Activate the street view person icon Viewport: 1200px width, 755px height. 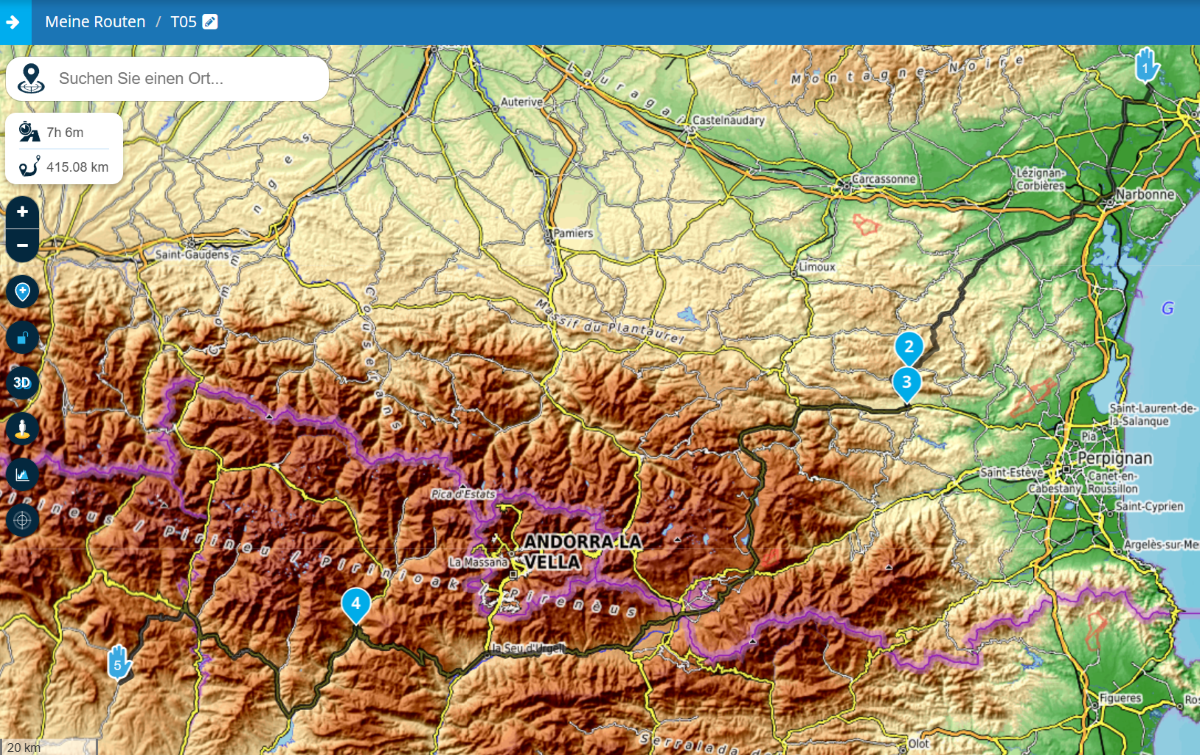click(22, 429)
